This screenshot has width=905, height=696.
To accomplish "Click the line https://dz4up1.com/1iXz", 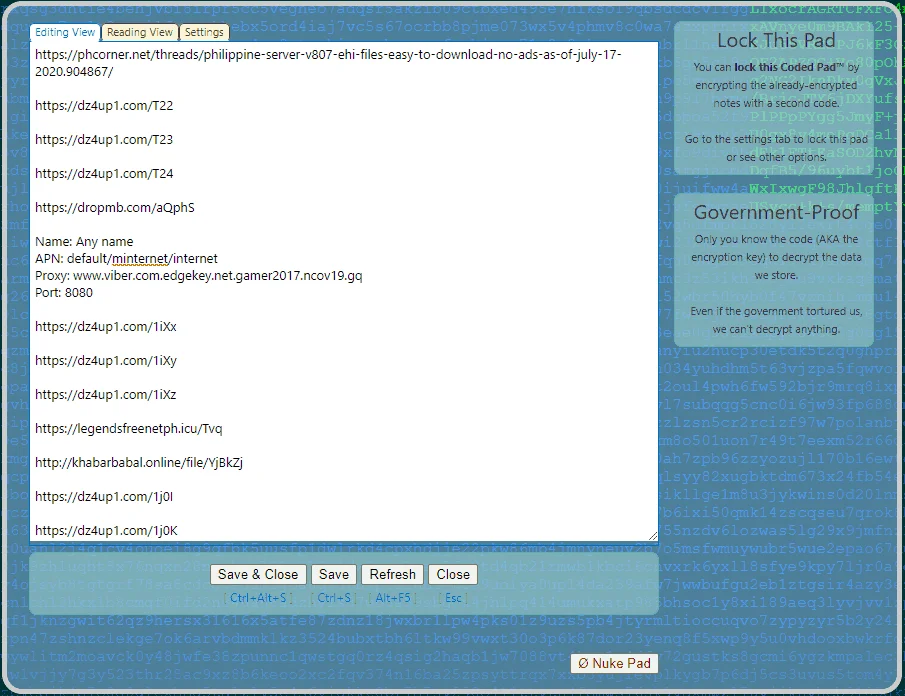I will click(106, 395).
